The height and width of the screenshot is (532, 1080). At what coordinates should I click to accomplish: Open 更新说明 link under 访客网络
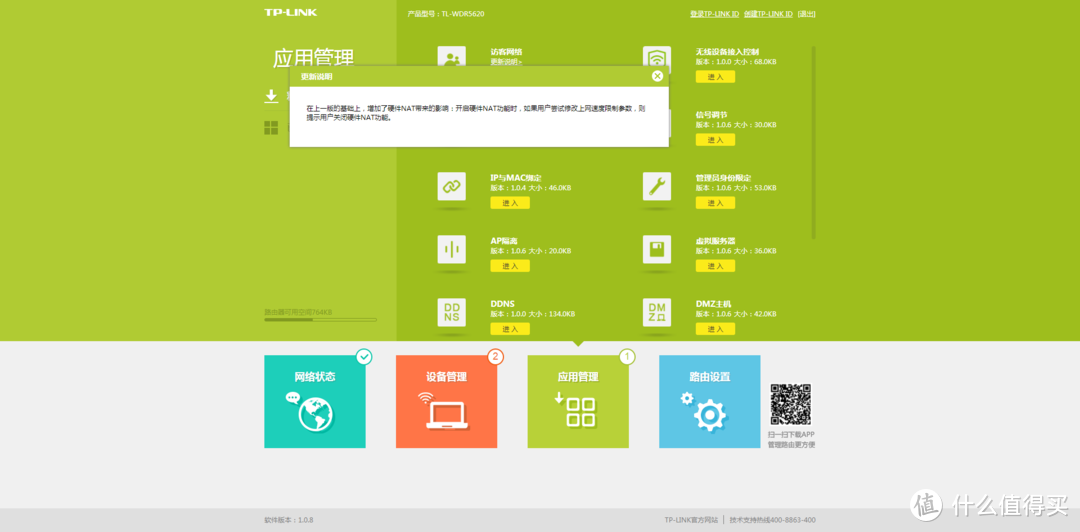[x=506, y=62]
